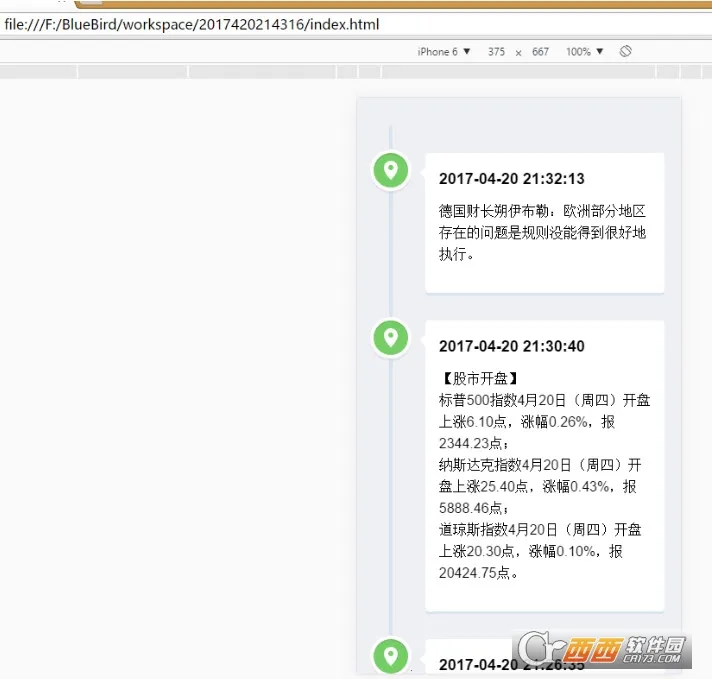
Task: Click the third card's partially visible timestamp
Action: pos(480,665)
